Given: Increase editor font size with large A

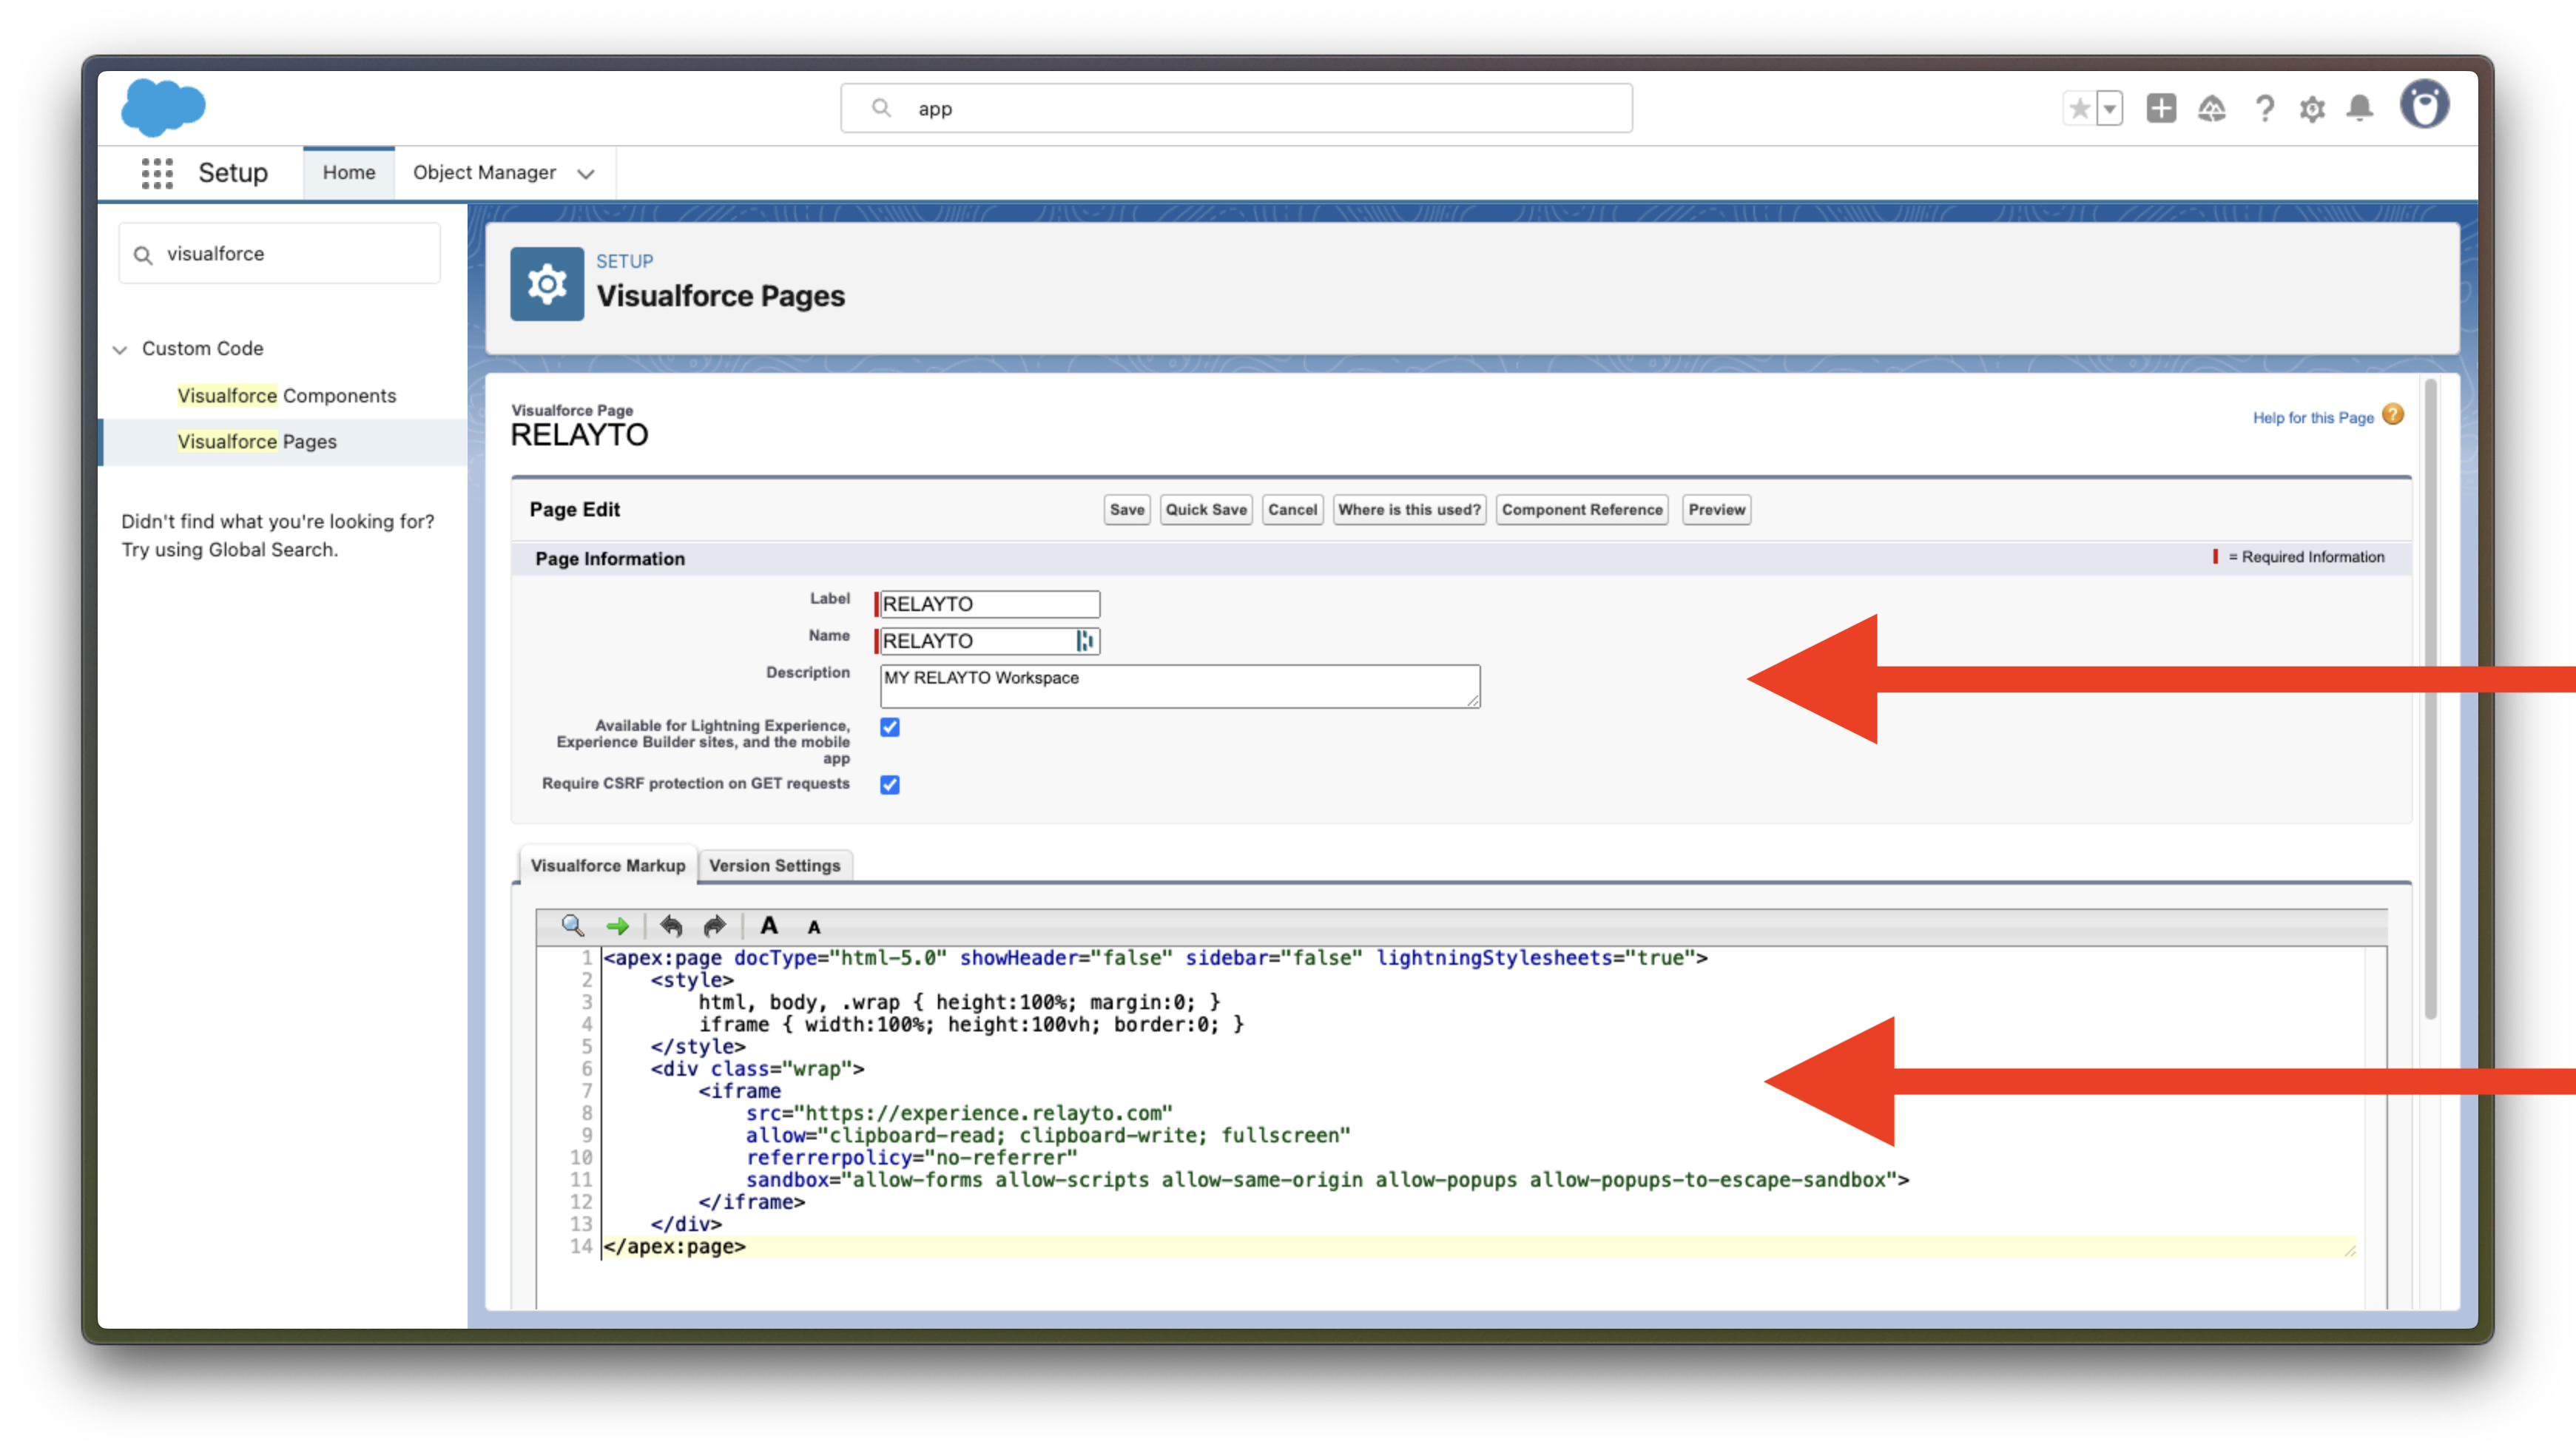Looking at the screenshot, I should [768, 925].
